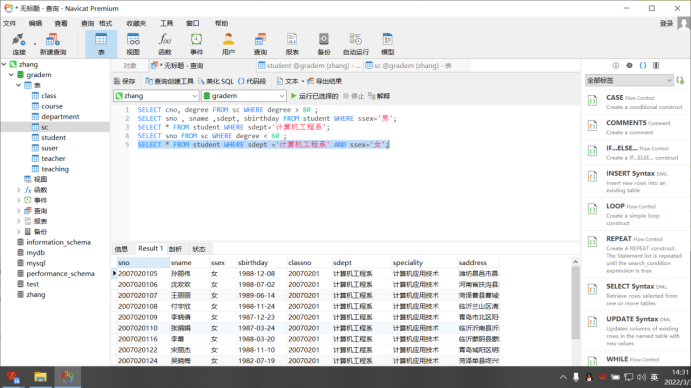Open the Edit menu
Image resolution: width=691 pixels, height=388 pixels.
35,23
